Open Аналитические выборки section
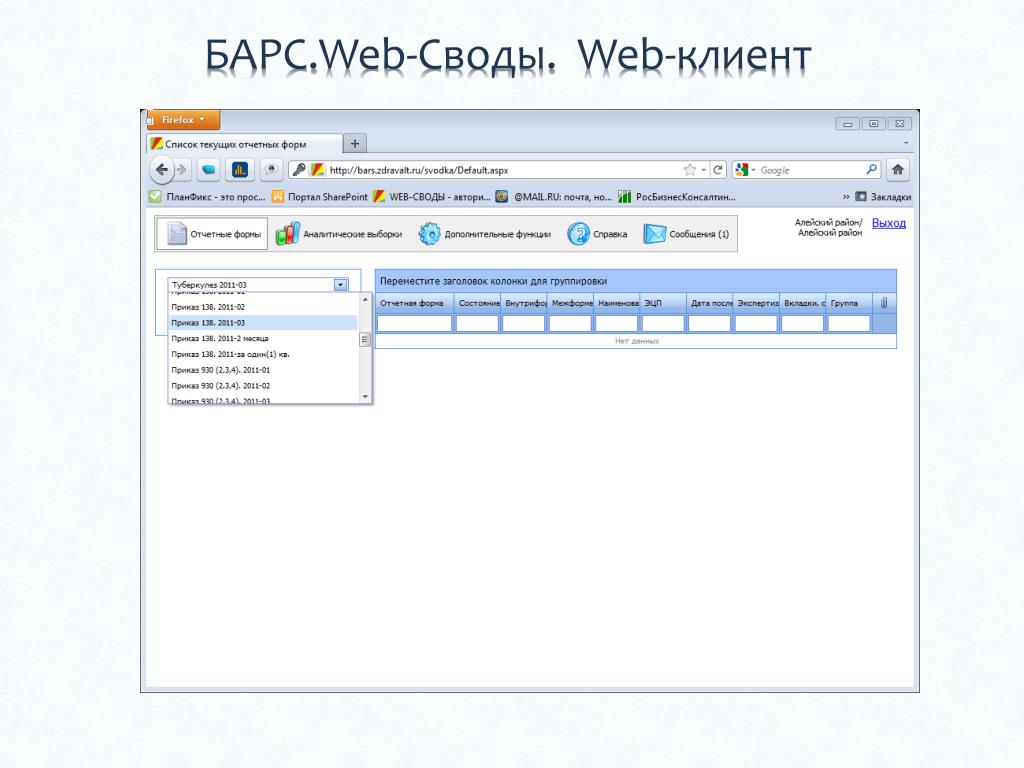Viewport: 1024px width, 768px height. [x=338, y=234]
